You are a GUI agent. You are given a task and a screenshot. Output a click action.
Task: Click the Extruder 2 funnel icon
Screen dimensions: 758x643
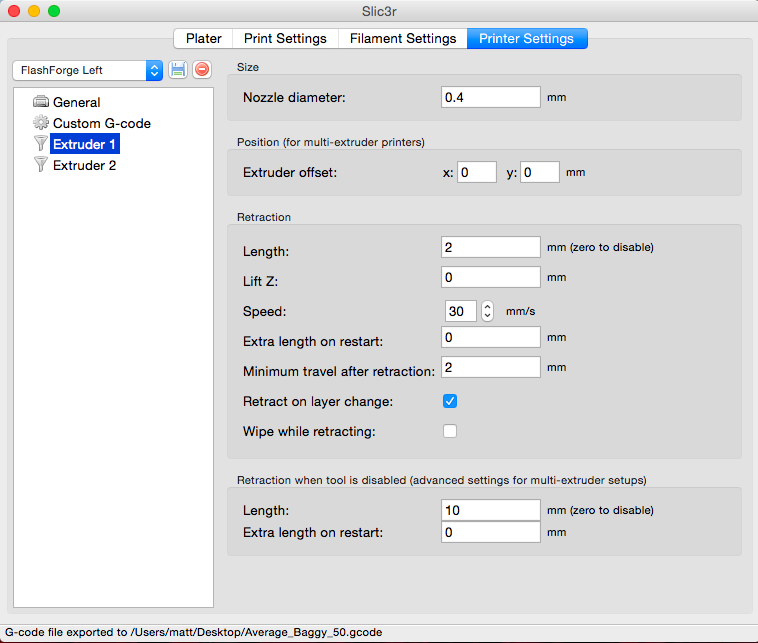[41, 165]
